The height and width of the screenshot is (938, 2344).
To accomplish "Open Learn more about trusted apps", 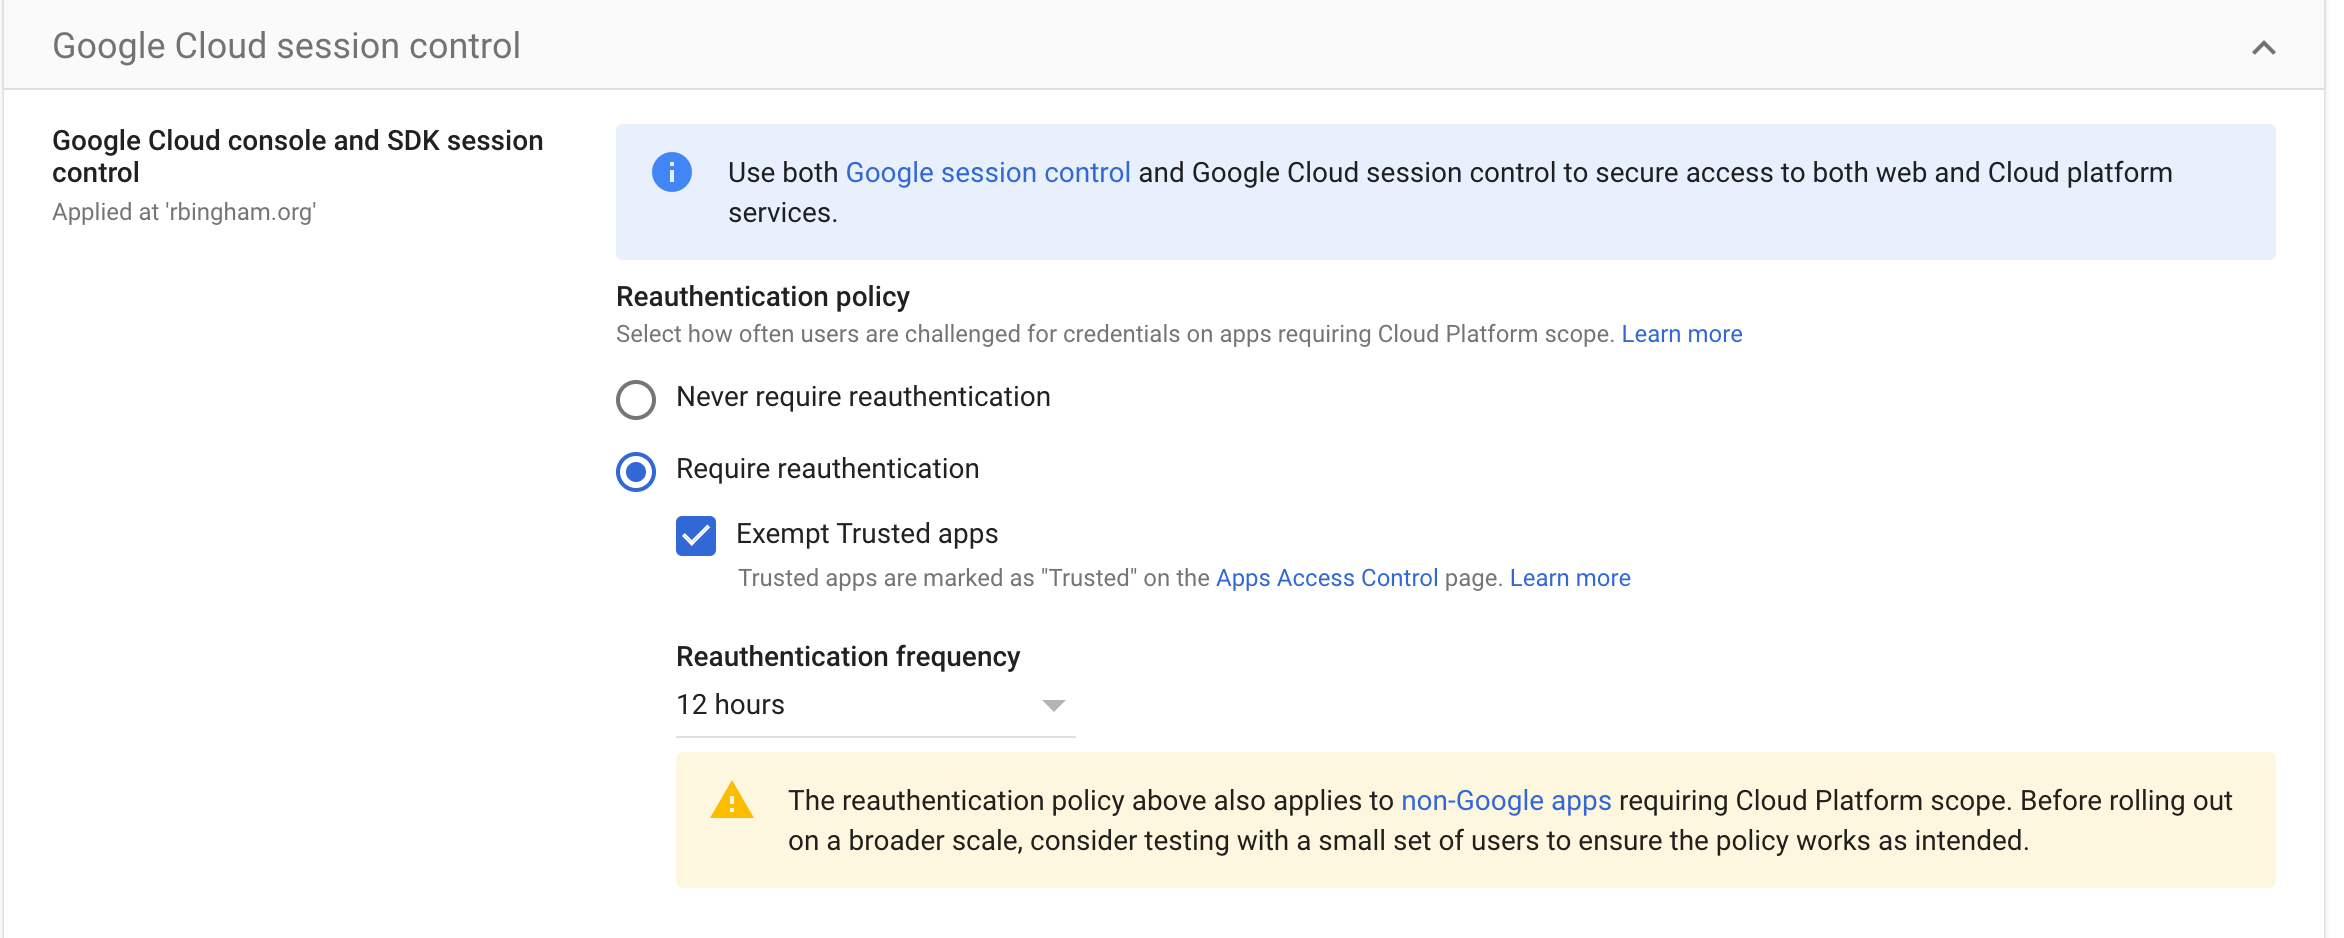I will [1570, 577].
